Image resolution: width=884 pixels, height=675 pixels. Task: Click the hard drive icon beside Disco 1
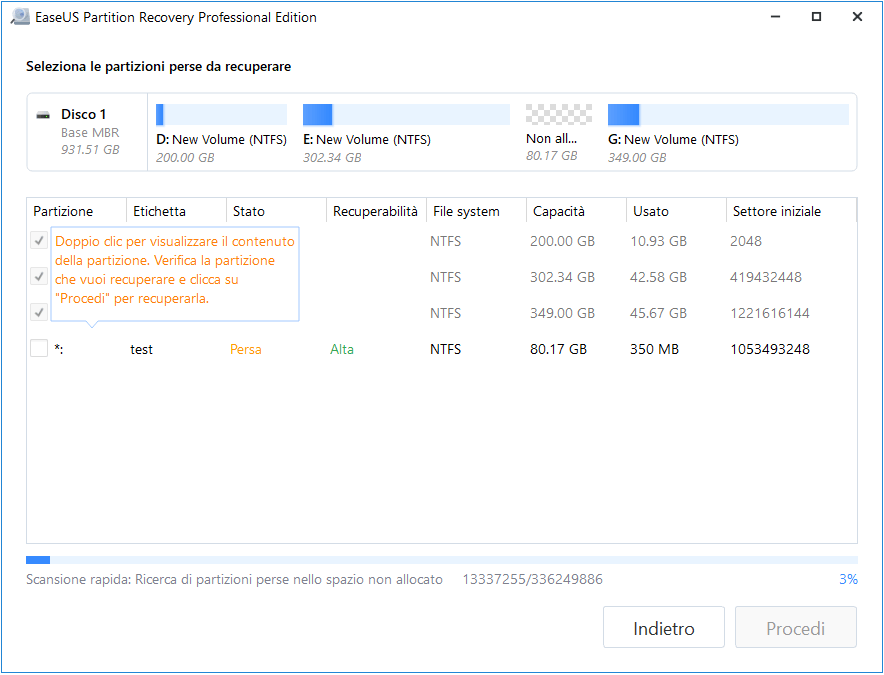pyautogui.click(x=43, y=115)
